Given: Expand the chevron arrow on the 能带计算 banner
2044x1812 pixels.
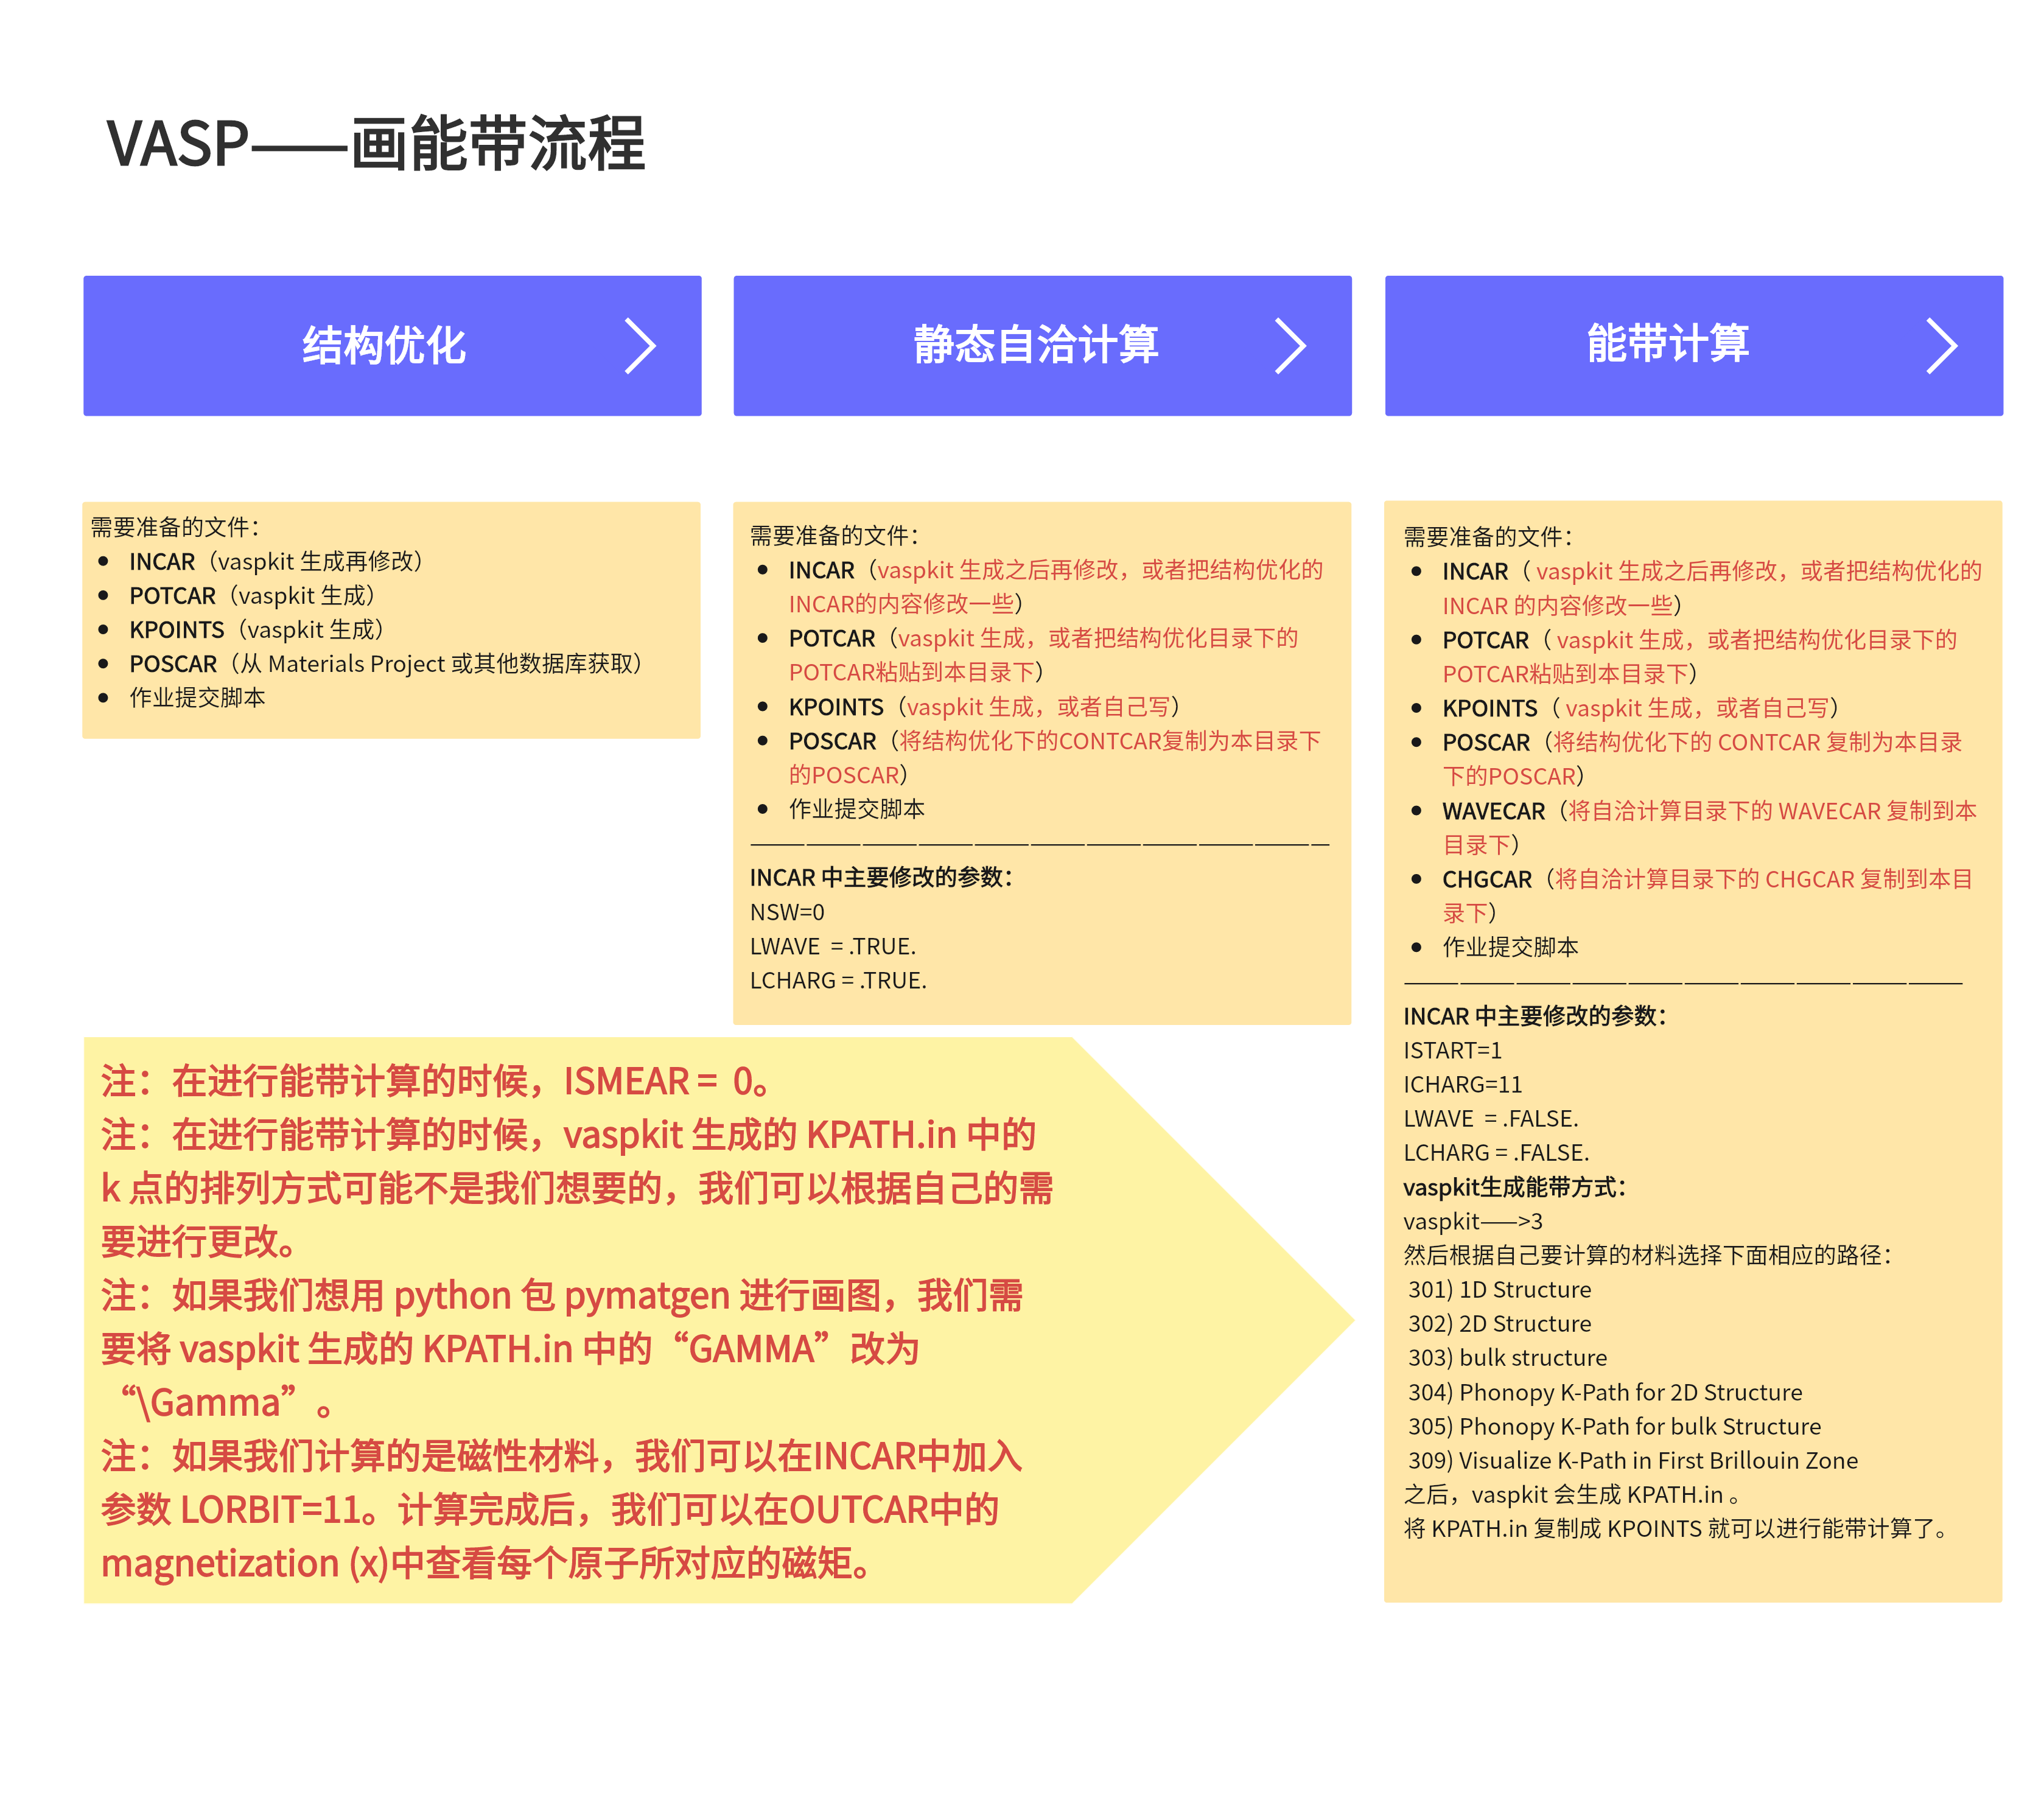Looking at the screenshot, I should tap(1944, 346).
